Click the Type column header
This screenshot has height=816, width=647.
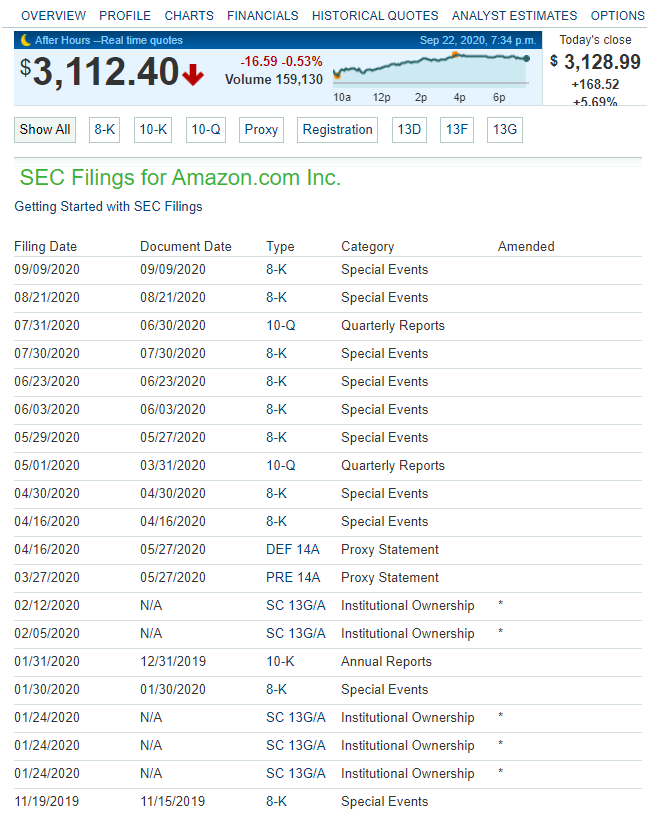click(x=280, y=246)
